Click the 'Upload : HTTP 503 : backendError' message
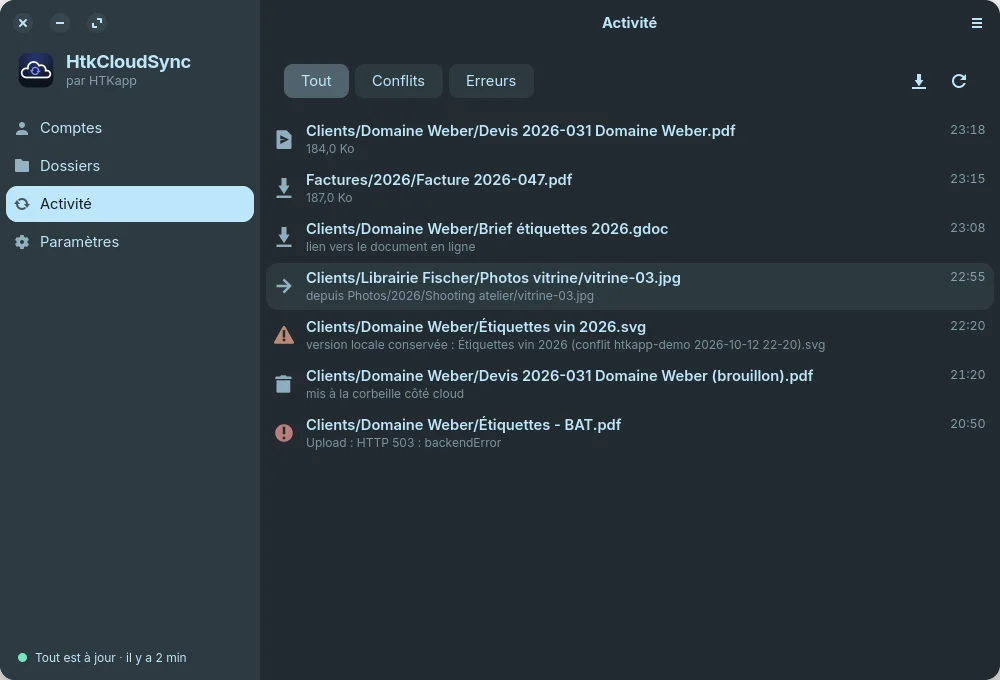The image size is (1000, 680). (x=404, y=443)
